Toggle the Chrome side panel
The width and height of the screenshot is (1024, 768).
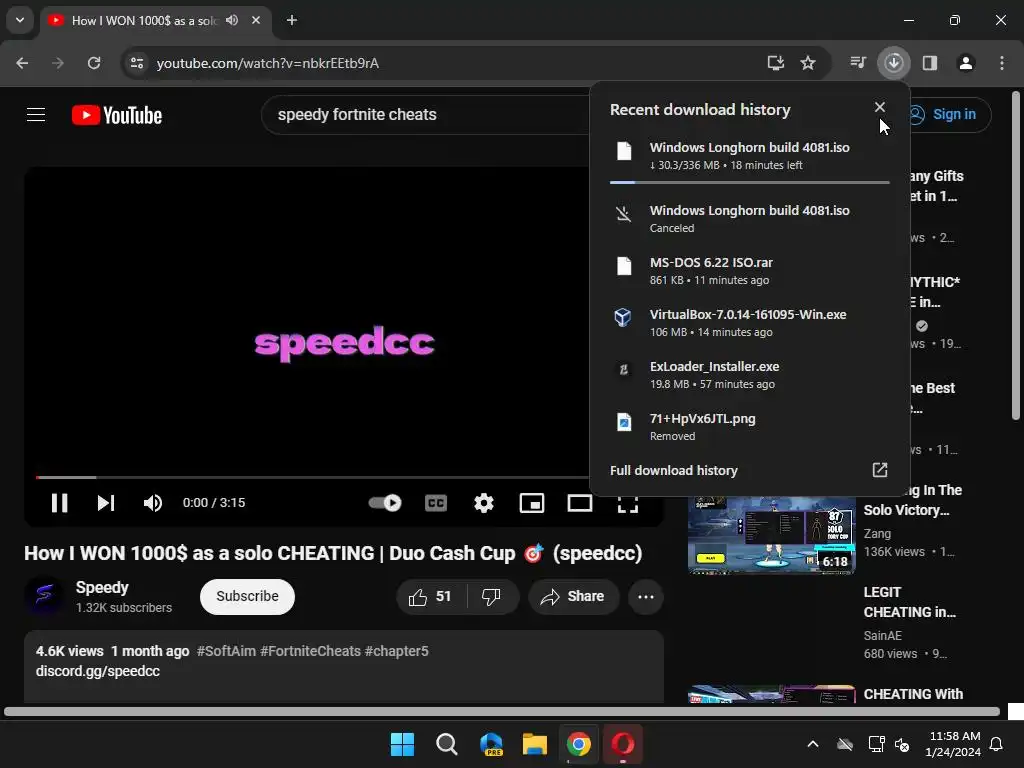click(930, 63)
